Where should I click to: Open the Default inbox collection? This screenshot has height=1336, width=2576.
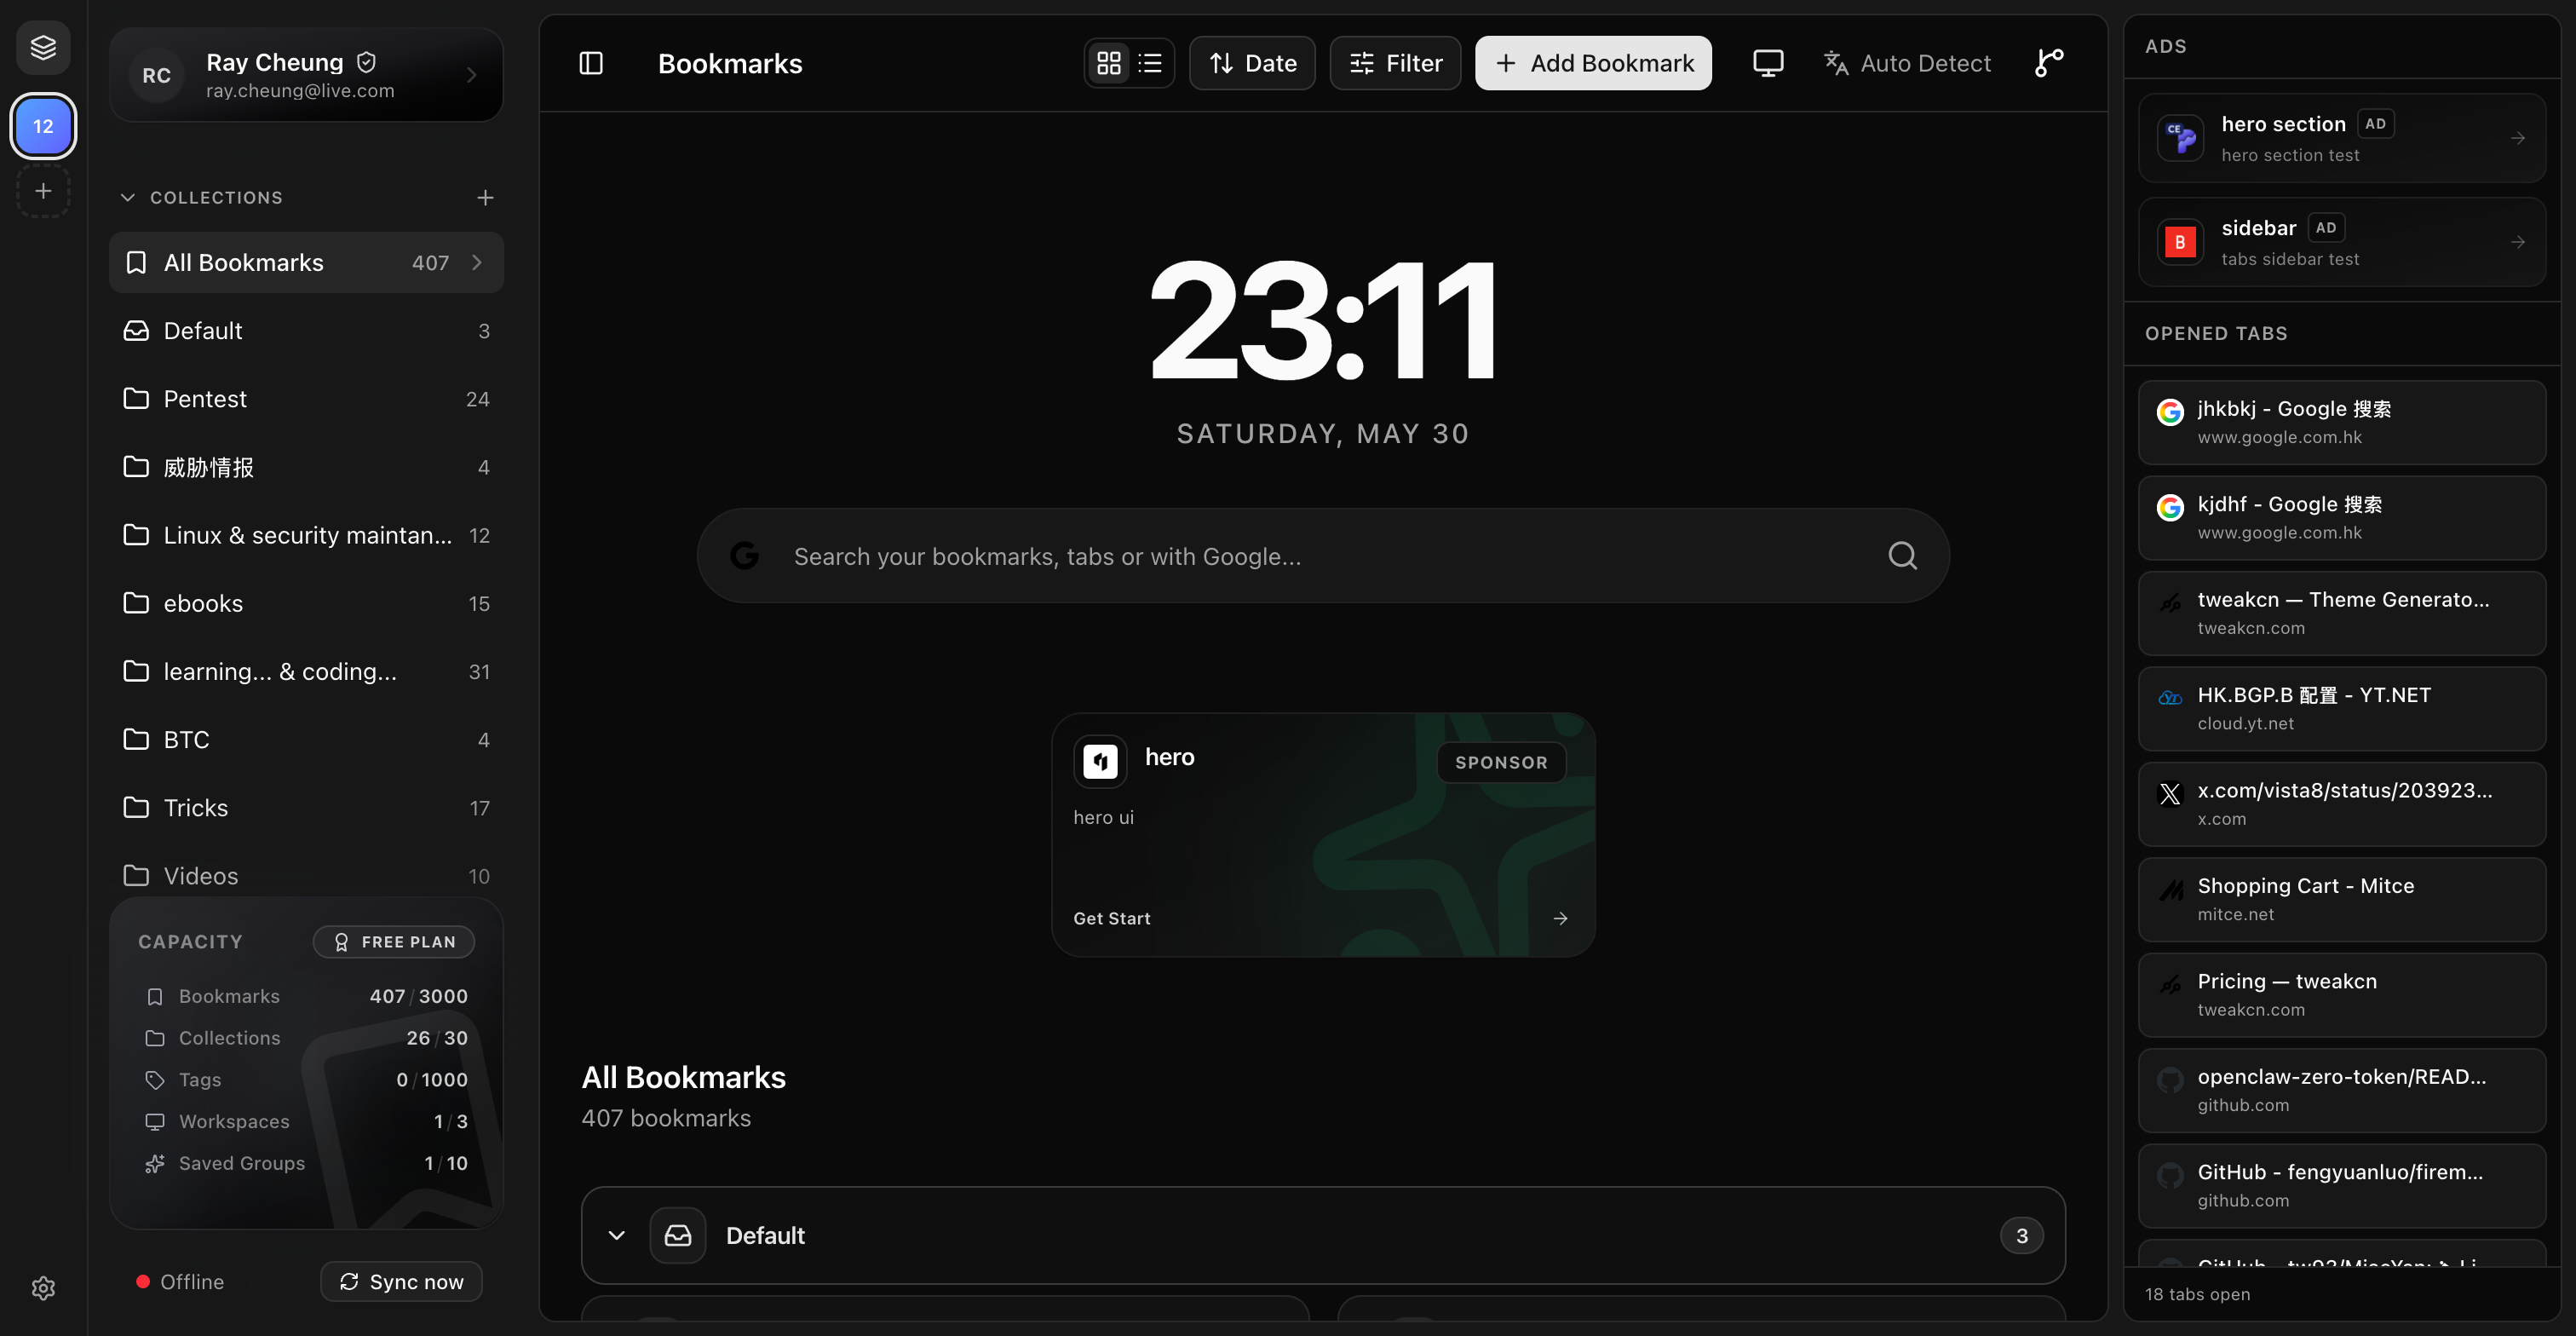pos(306,330)
